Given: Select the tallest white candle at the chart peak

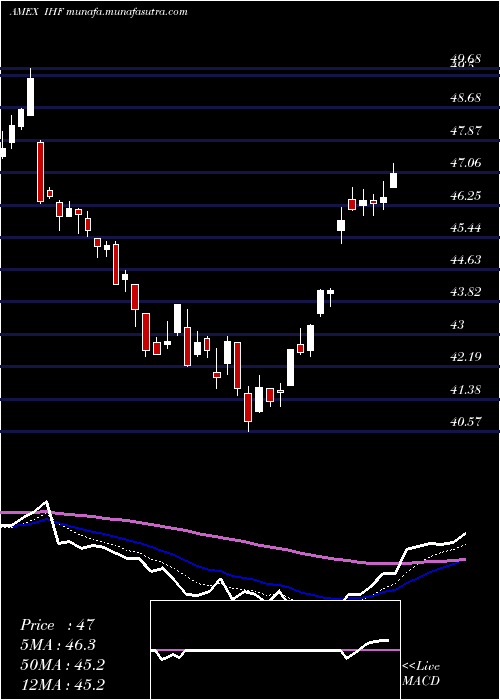Looking at the screenshot, I should [30, 96].
